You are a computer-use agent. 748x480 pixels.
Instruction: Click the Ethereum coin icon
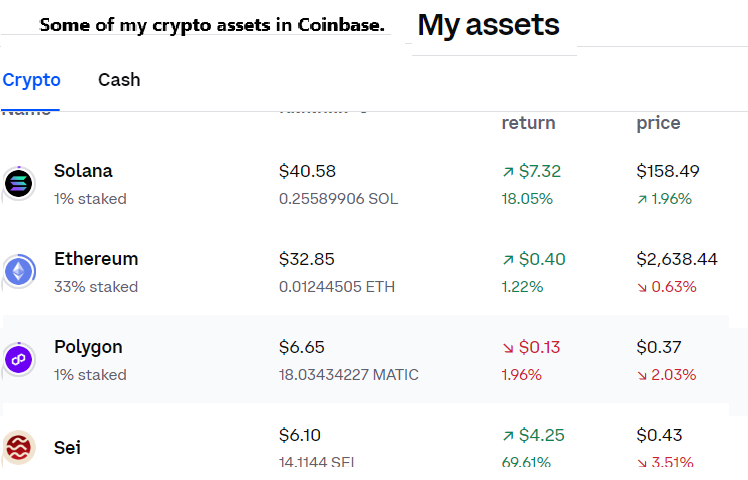(x=19, y=271)
